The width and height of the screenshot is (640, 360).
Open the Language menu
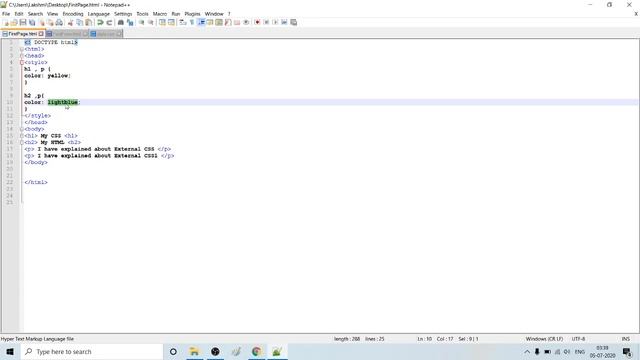pyautogui.click(x=98, y=14)
